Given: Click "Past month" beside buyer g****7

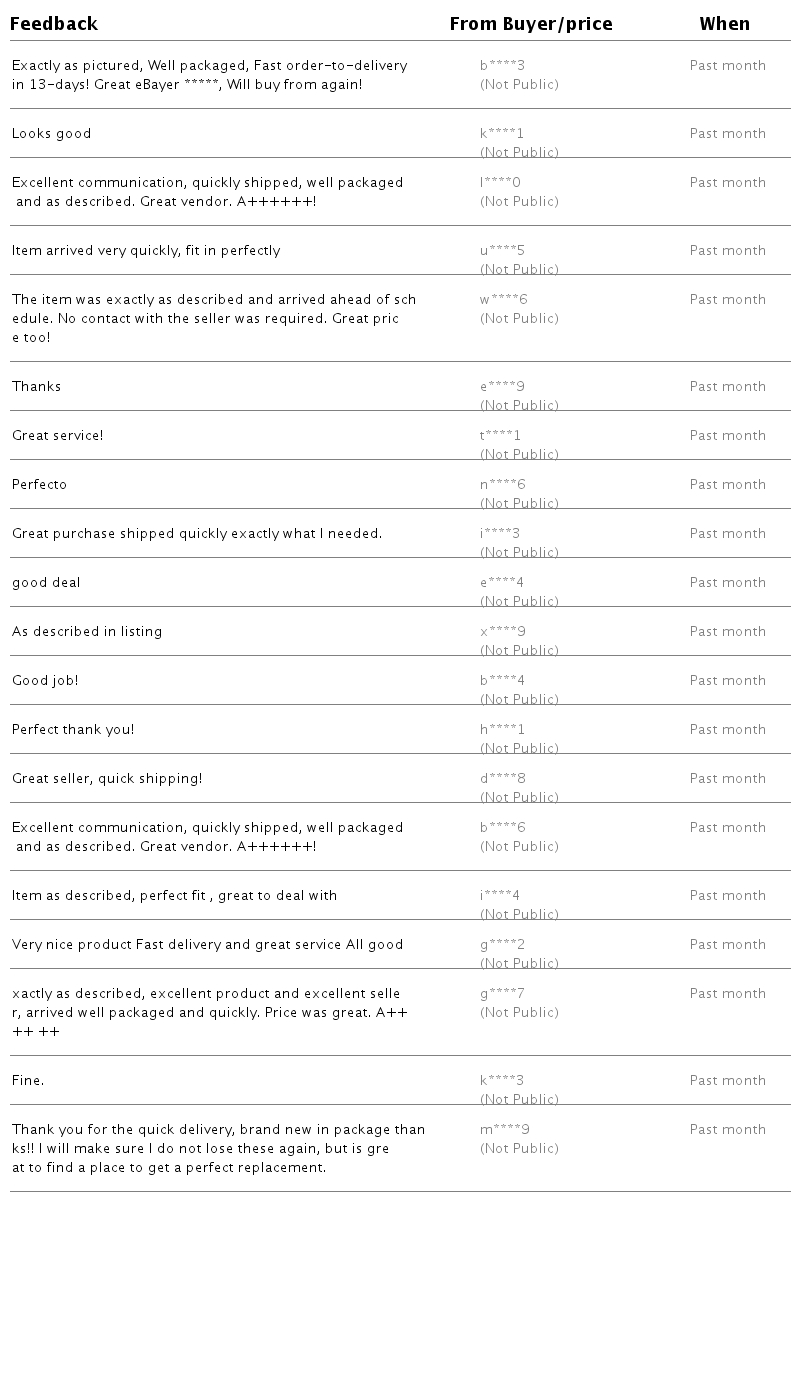Looking at the screenshot, I should (727, 994).
